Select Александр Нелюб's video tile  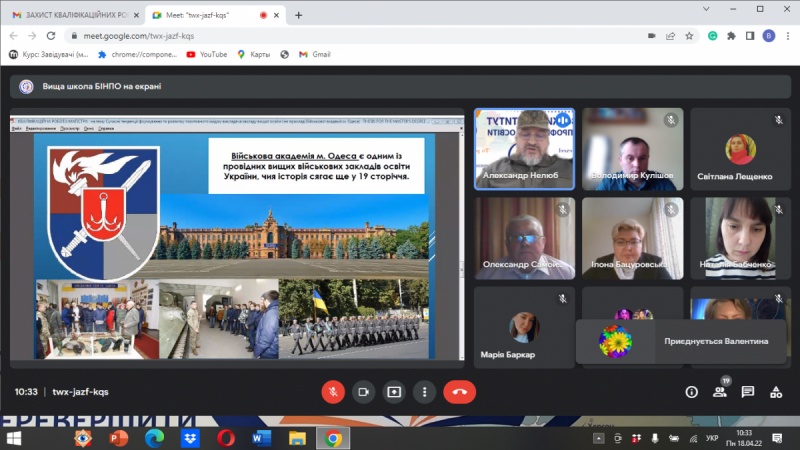tap(524, 149)
